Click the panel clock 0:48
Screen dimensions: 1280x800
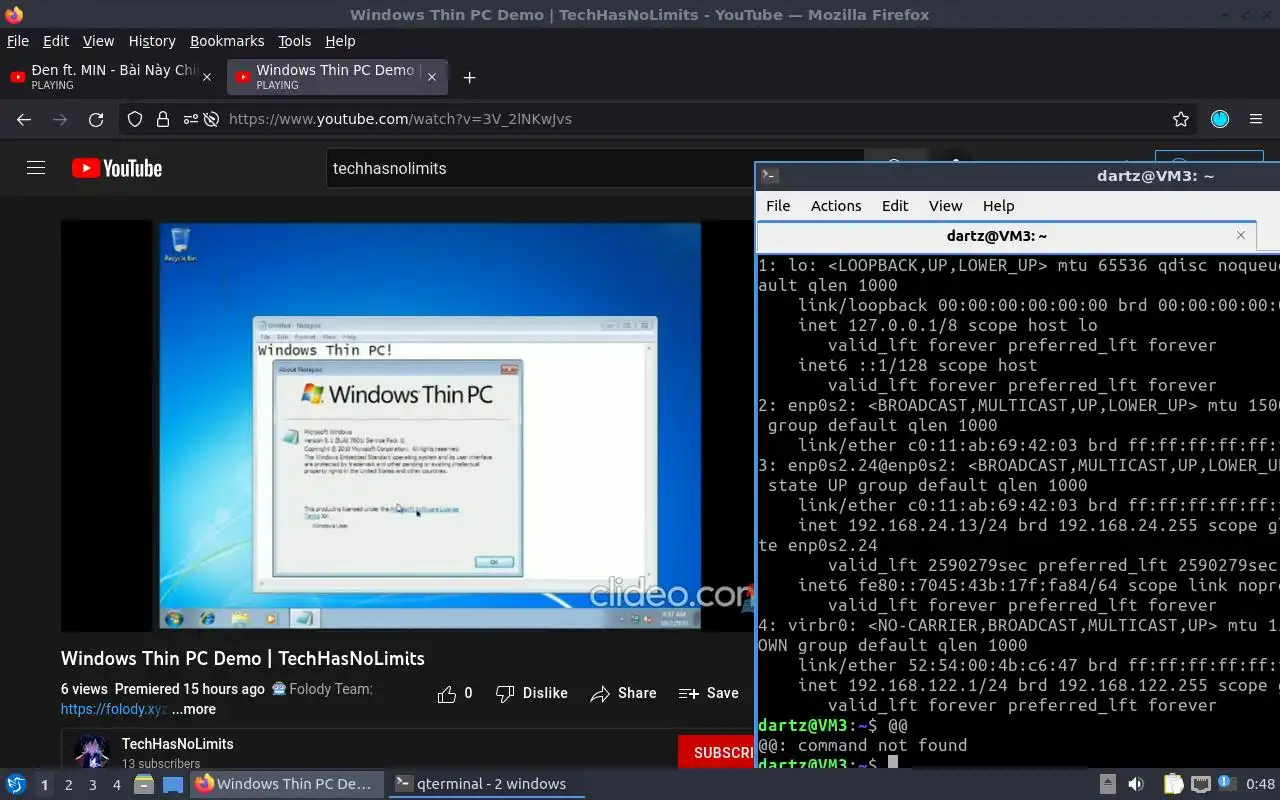tap(1260, 784)
